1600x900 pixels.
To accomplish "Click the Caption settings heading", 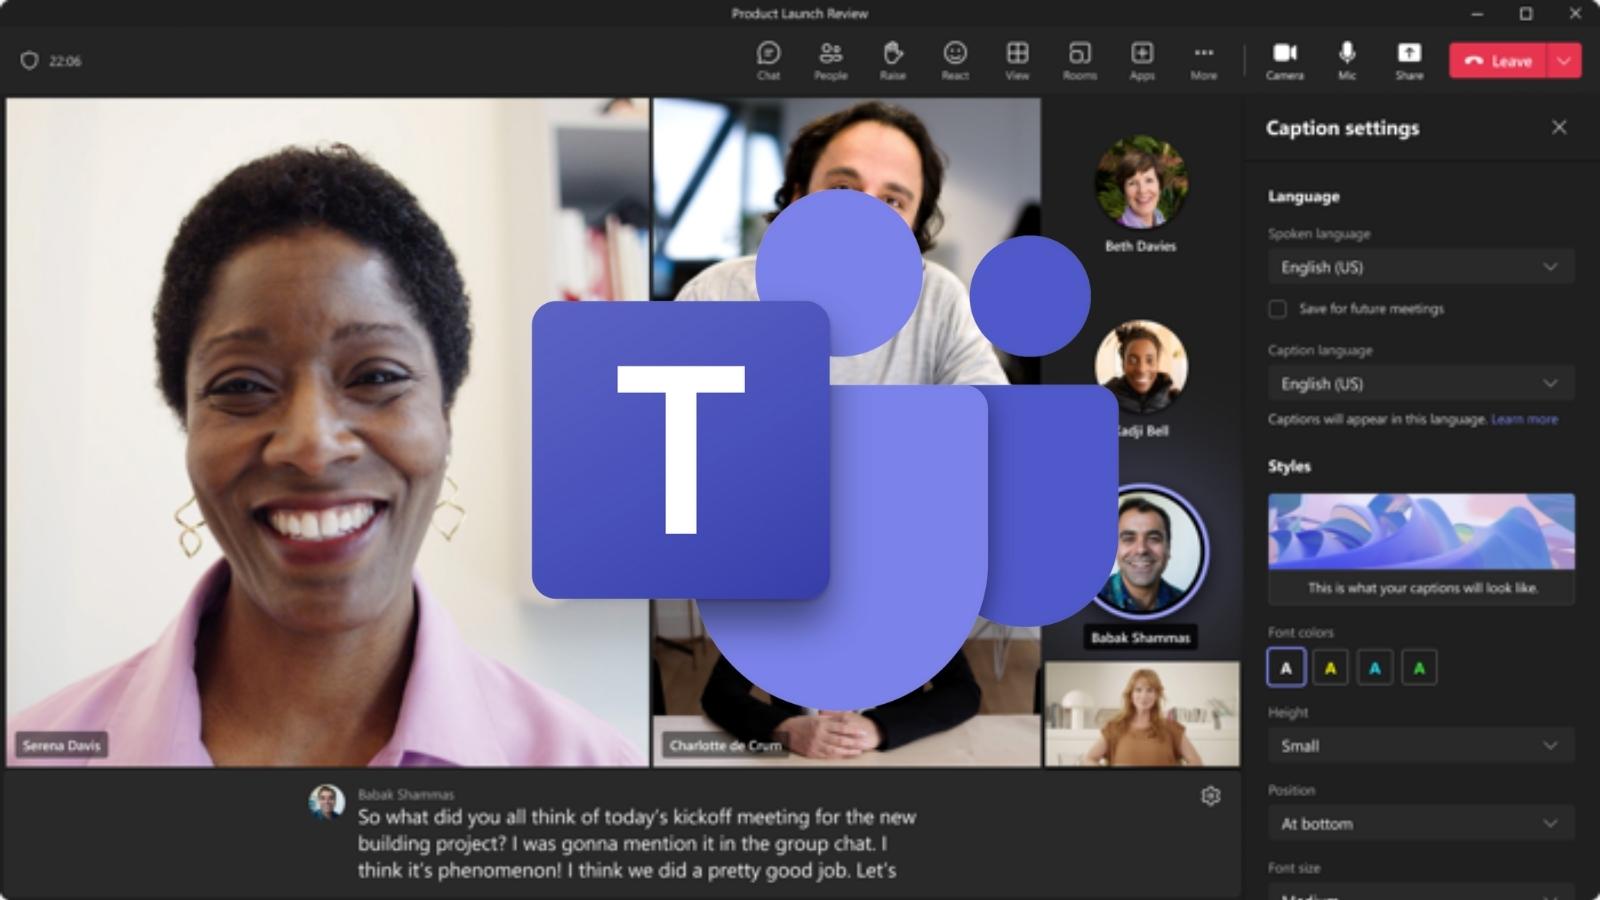I will point(1342,128).
